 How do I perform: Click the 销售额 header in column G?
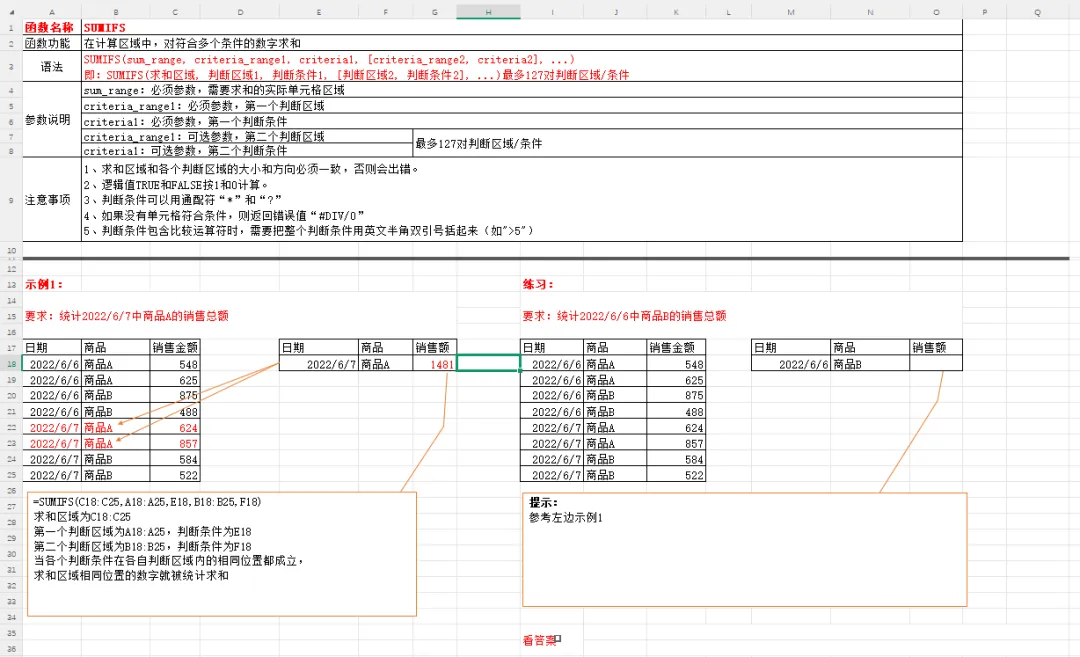point(435,347)
